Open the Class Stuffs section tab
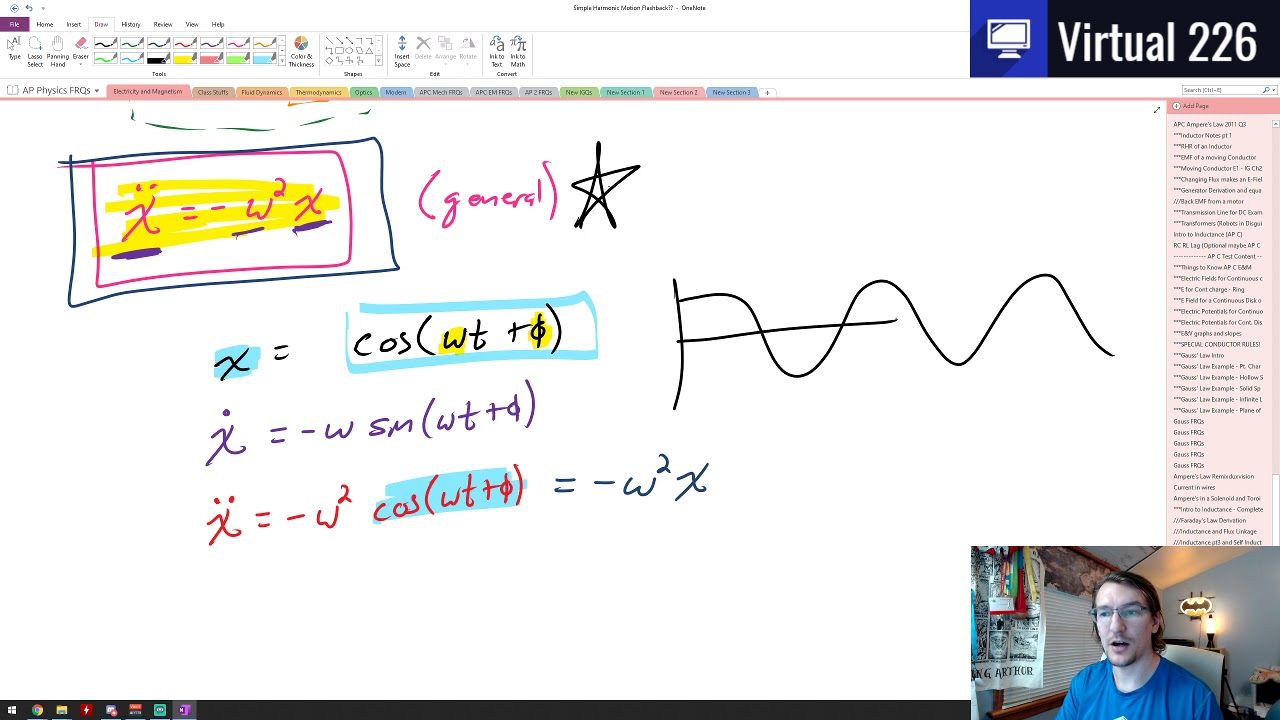 pos(213,92)
